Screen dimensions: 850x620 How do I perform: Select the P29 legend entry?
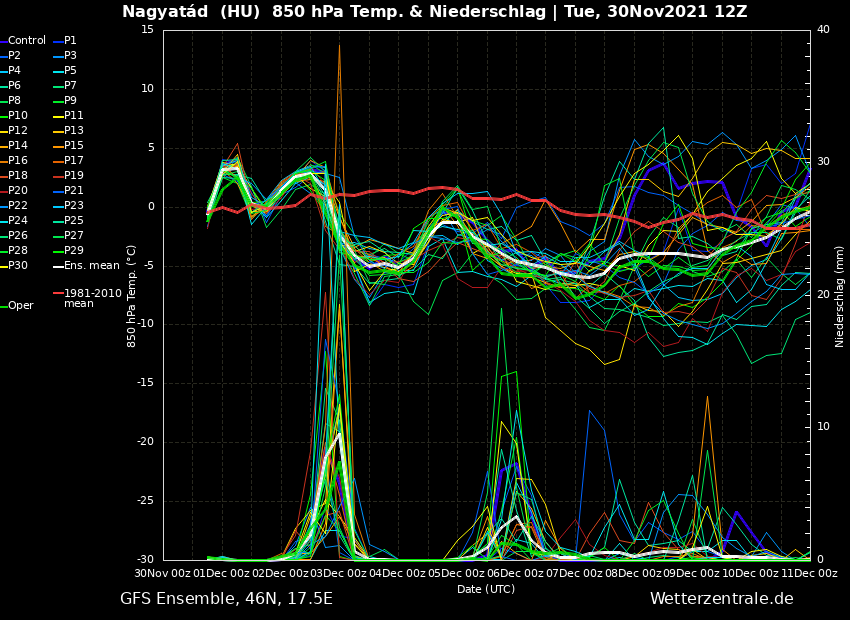click(74, 251)
